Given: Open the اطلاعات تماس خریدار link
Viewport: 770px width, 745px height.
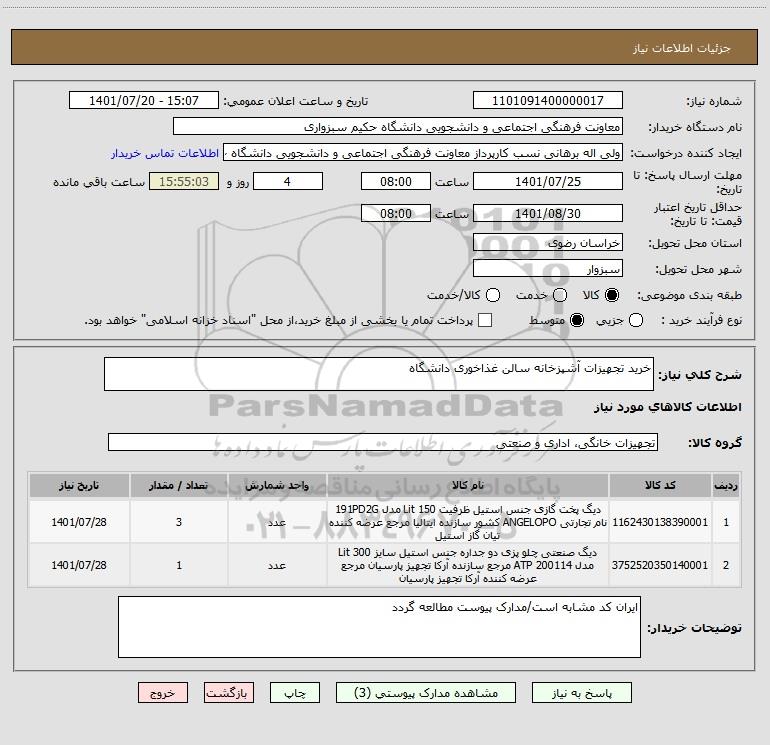Looking at the screenshot, I should 165,153.
